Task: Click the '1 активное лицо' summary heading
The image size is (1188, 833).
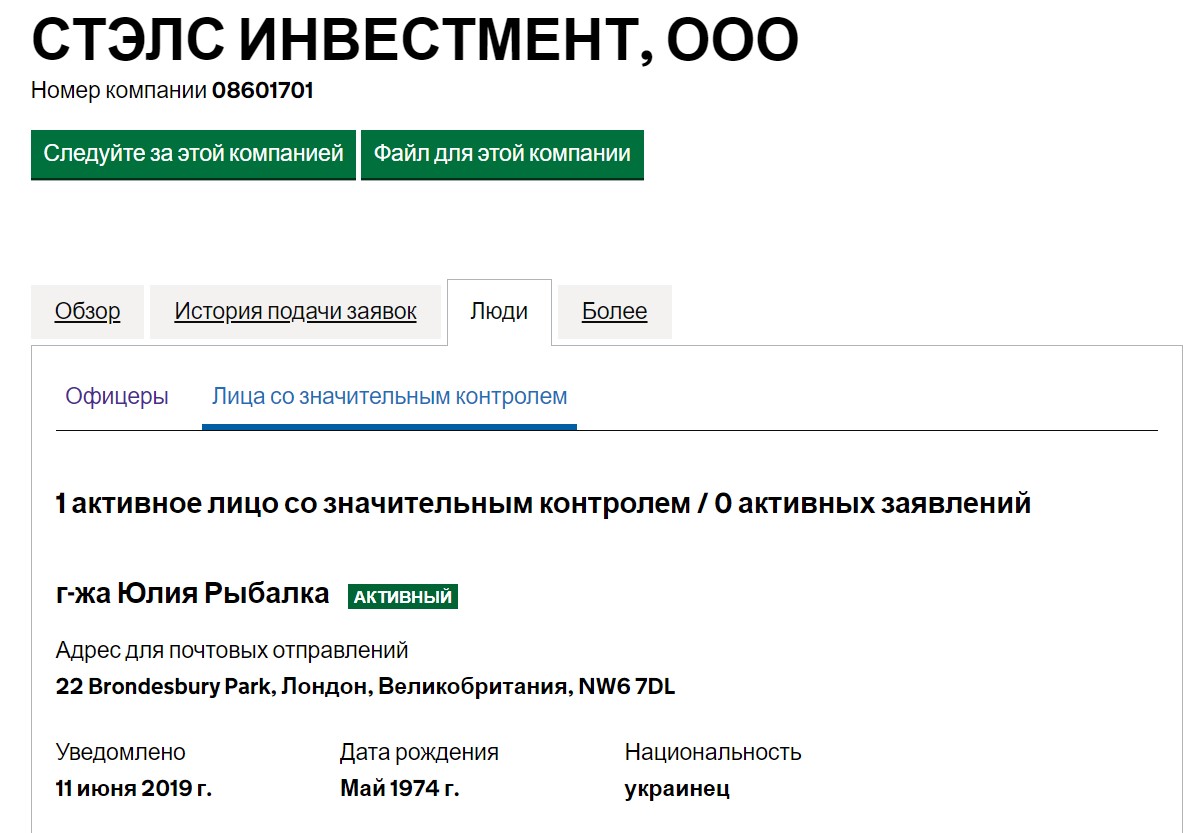Action: point(543,503)
